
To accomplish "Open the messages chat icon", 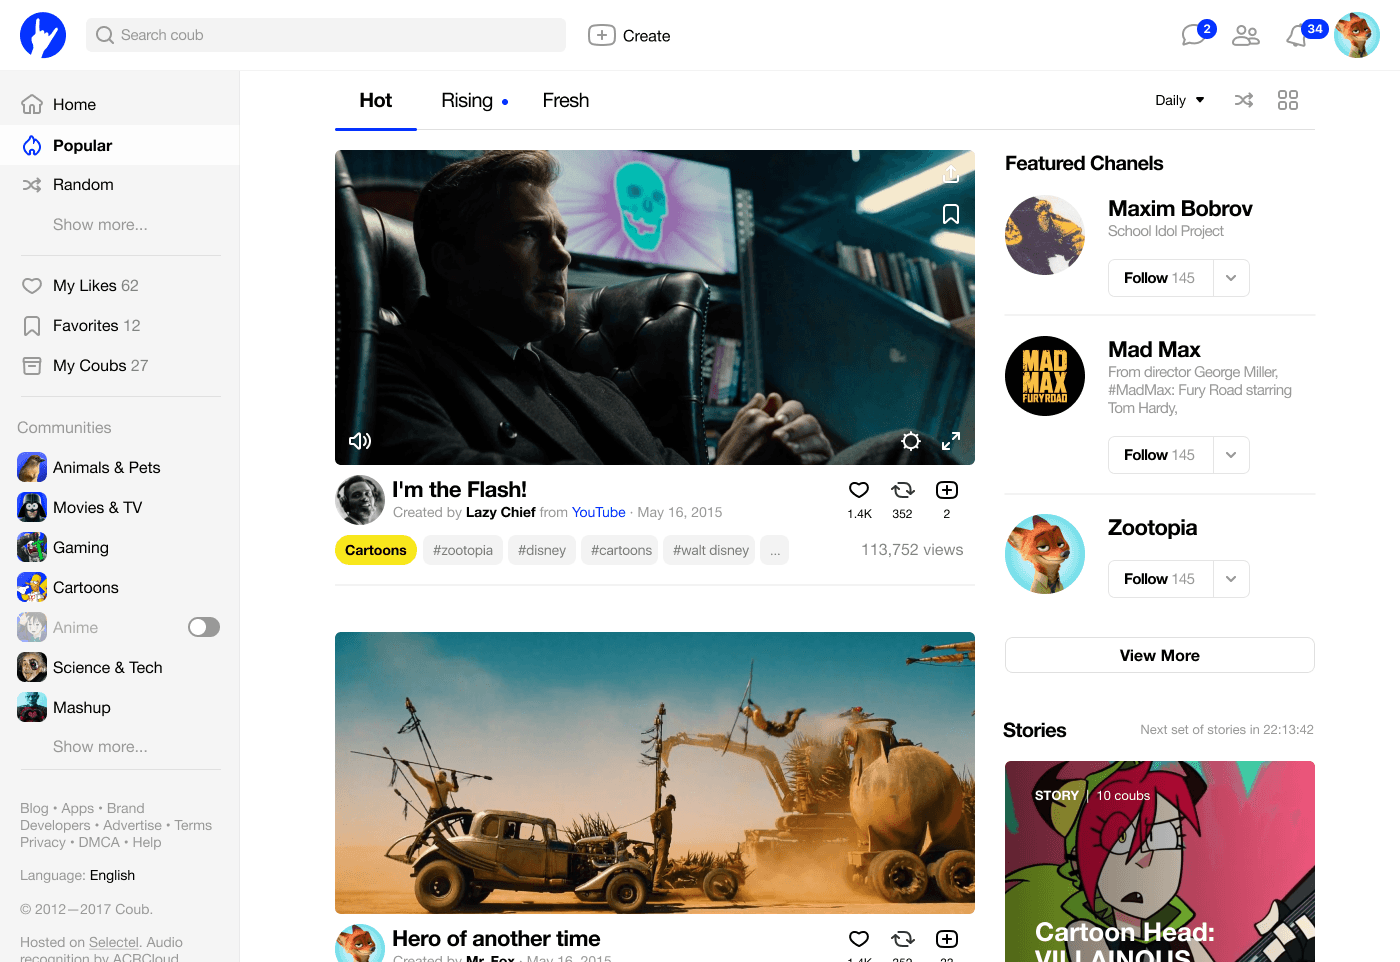I will 1193,36.
